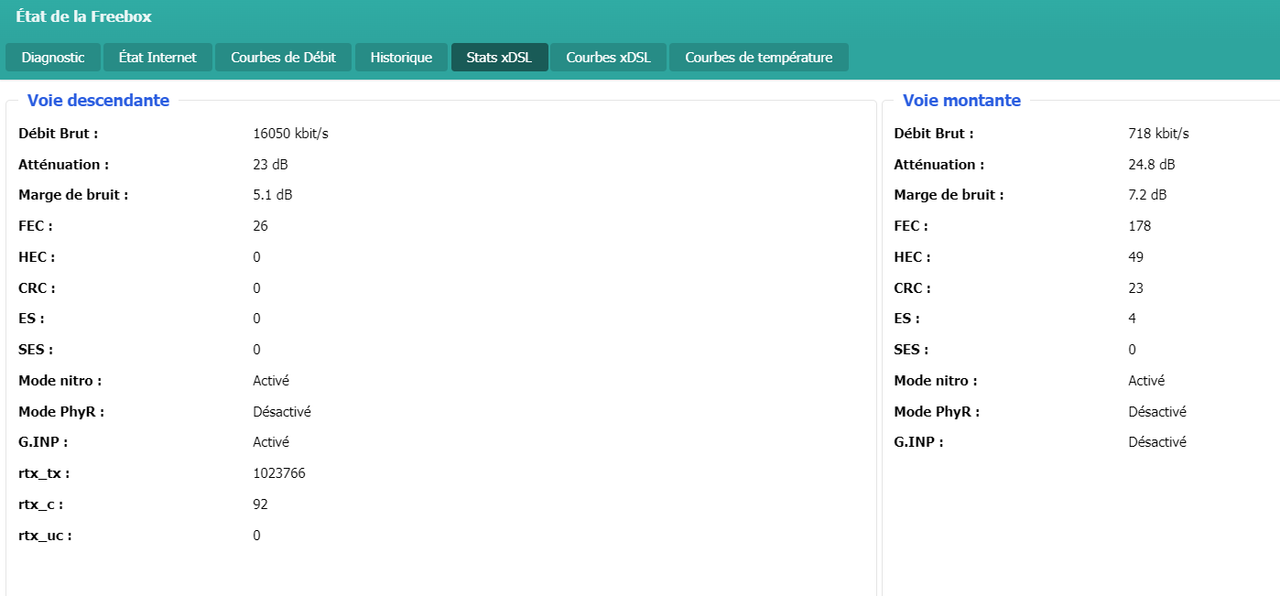Click downstream Mode PhyR Désactivé value
The height and width of the screenshot is (596, 1280).
coord(282,411)
